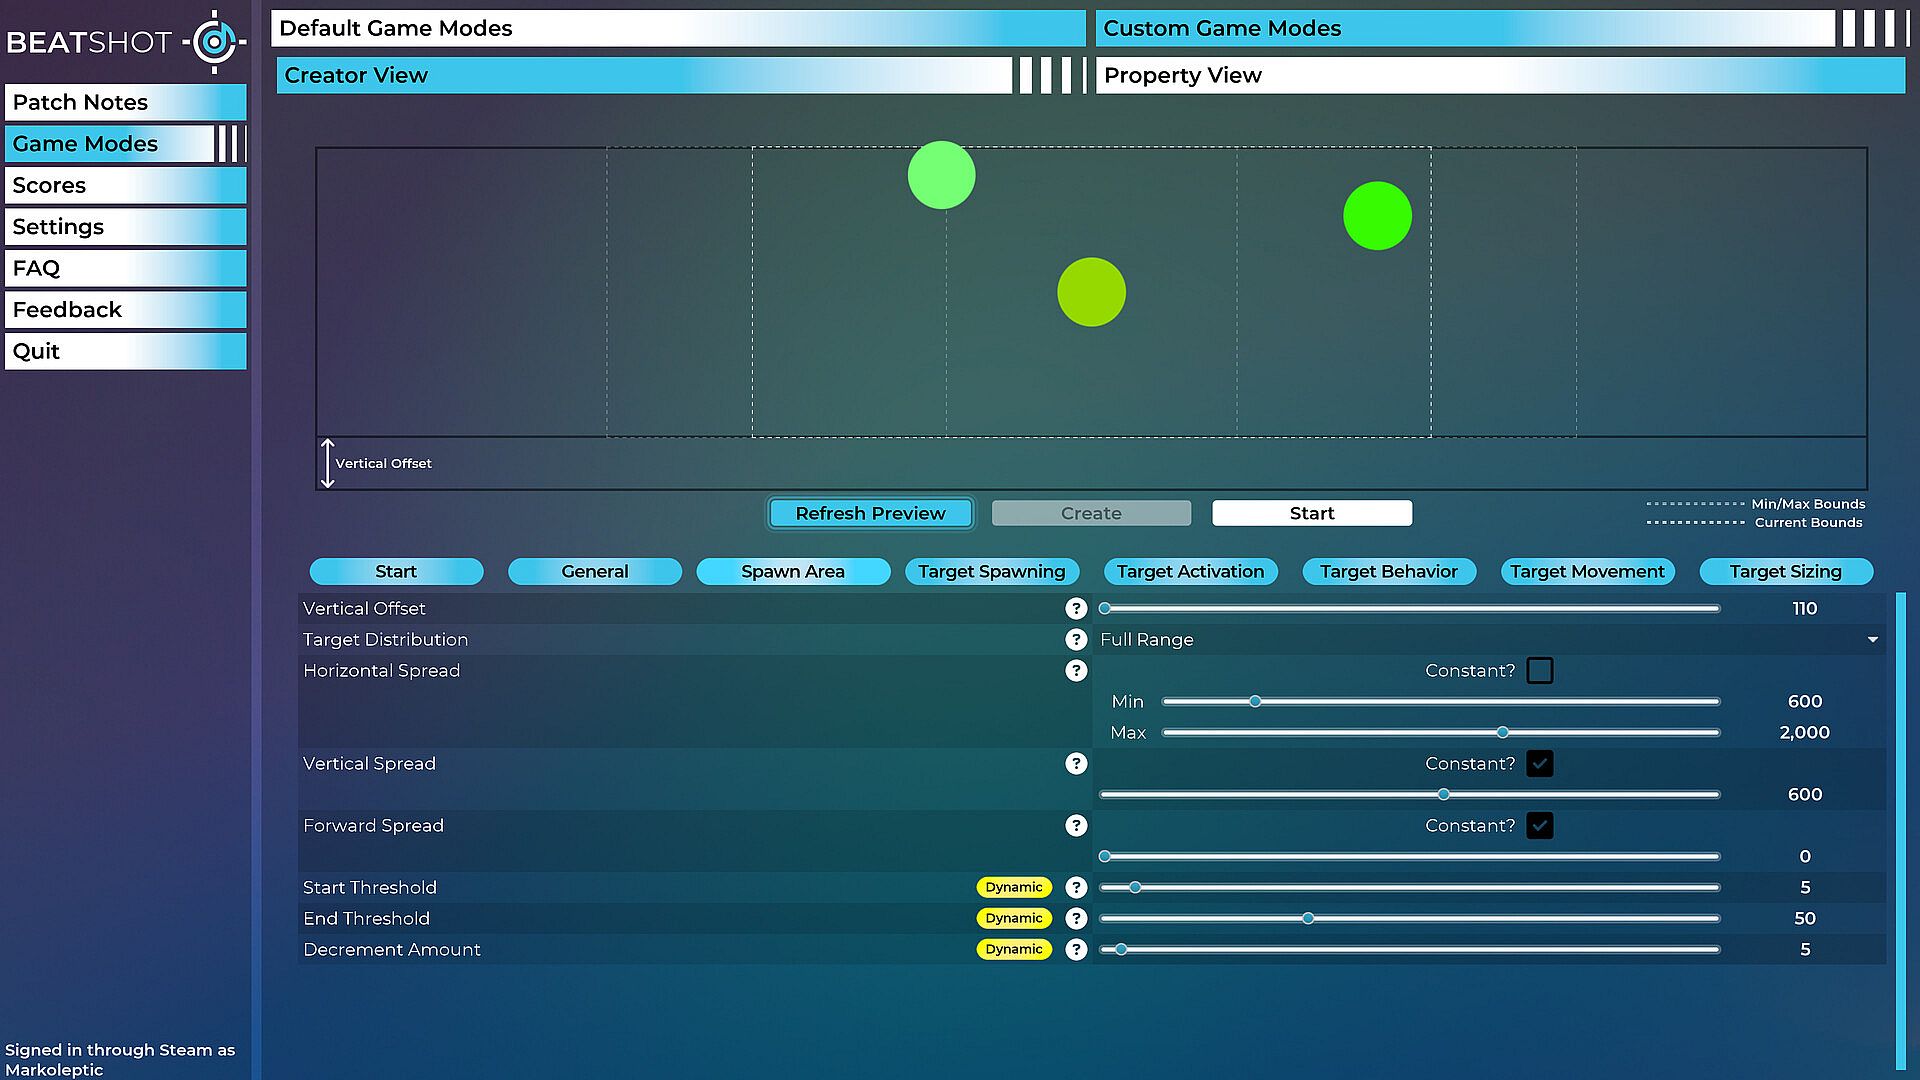This screenshot has height=1080, width=1920.
Task: Click the Dynamic badge for End Threshold
Action: (1013, 918)
